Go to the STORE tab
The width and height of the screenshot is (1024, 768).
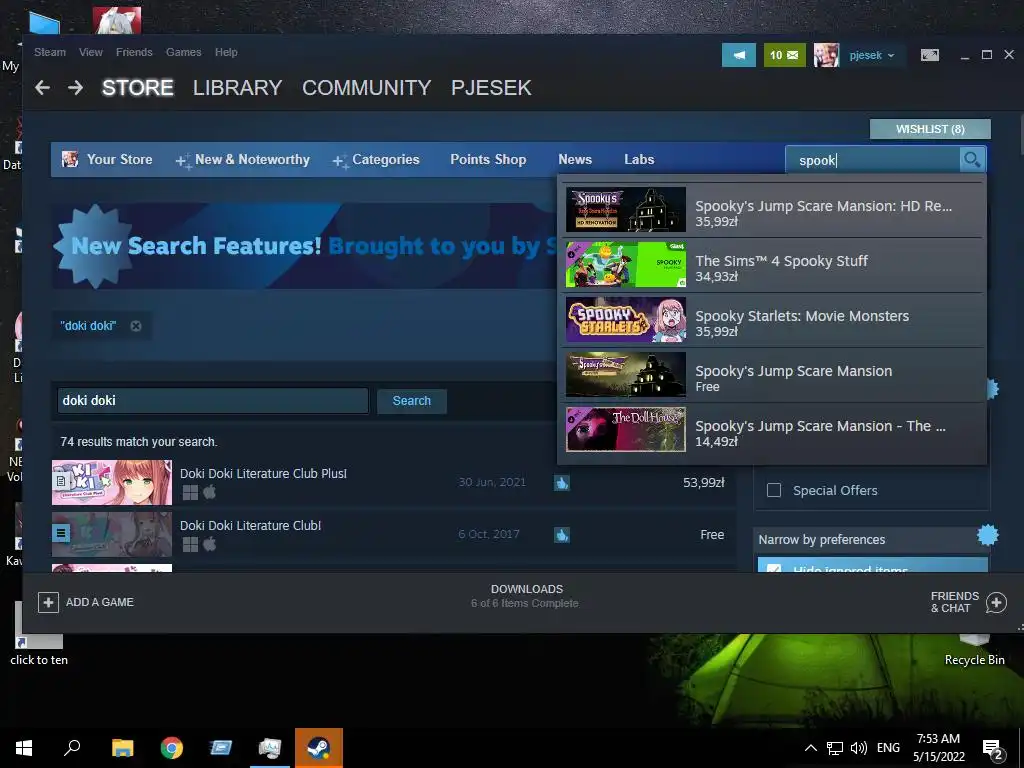click(x=138, y=88)
